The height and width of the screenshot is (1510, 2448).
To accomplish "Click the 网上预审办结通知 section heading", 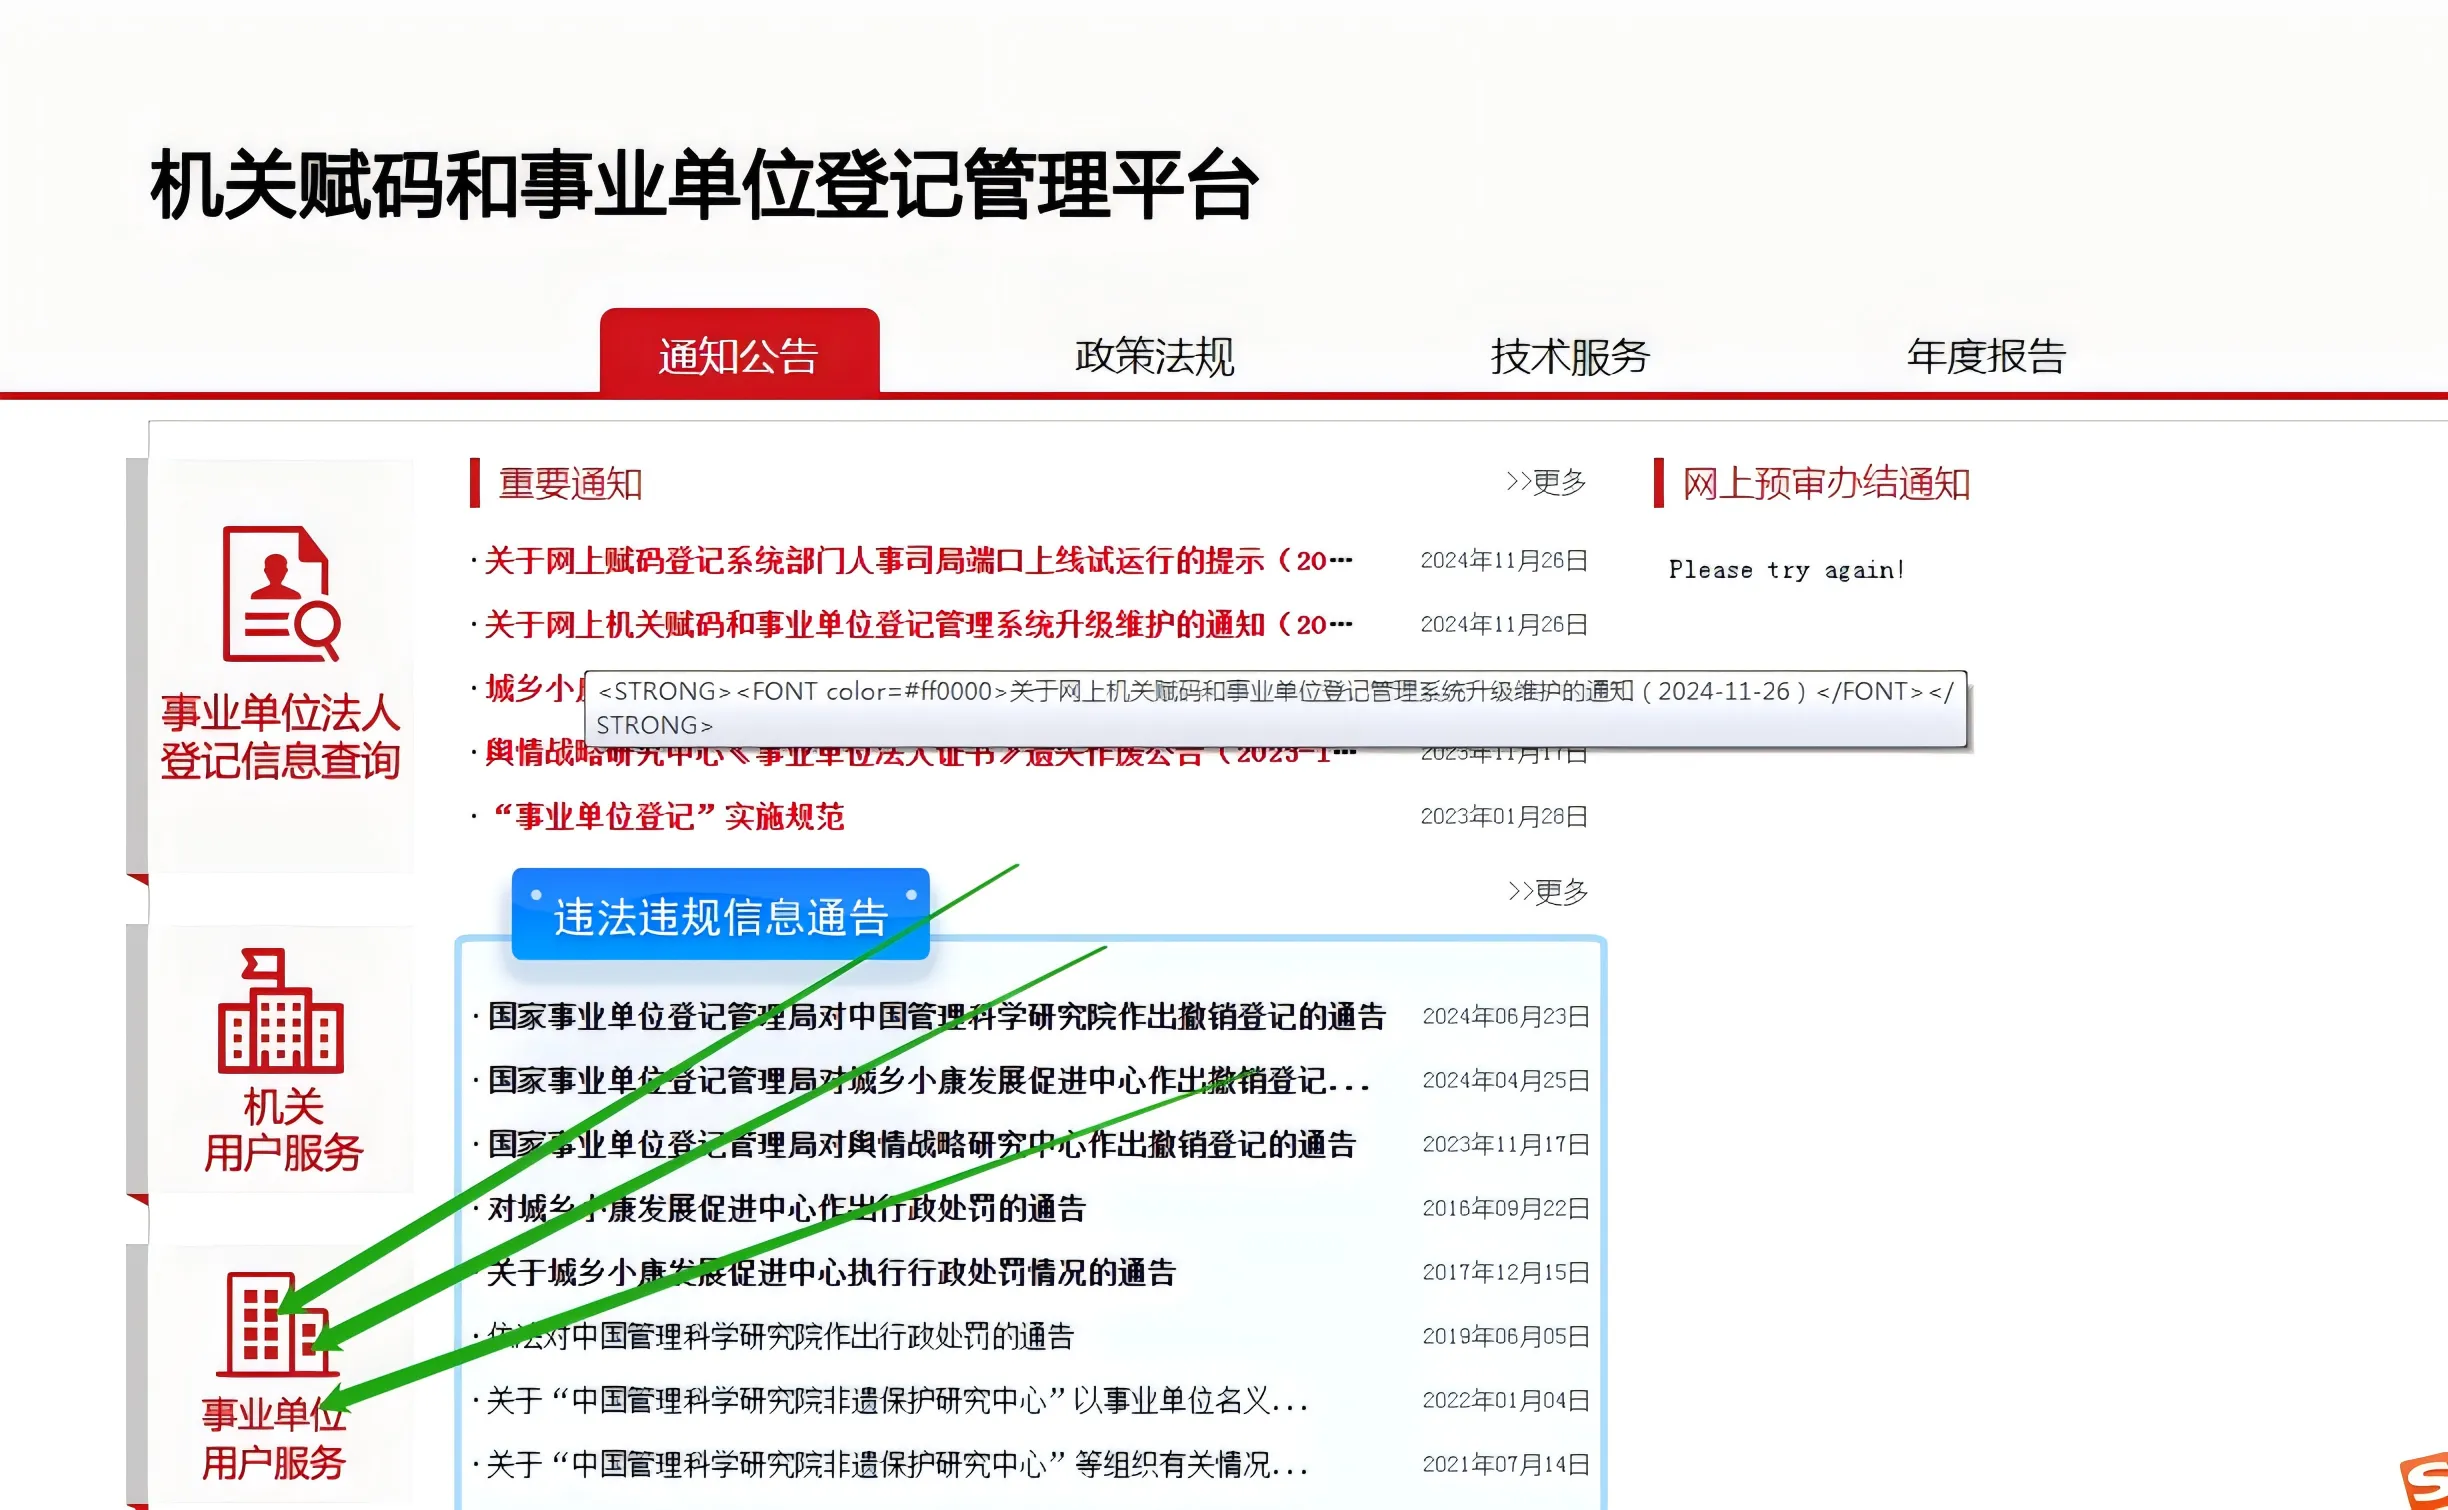I will [1825, 484].
